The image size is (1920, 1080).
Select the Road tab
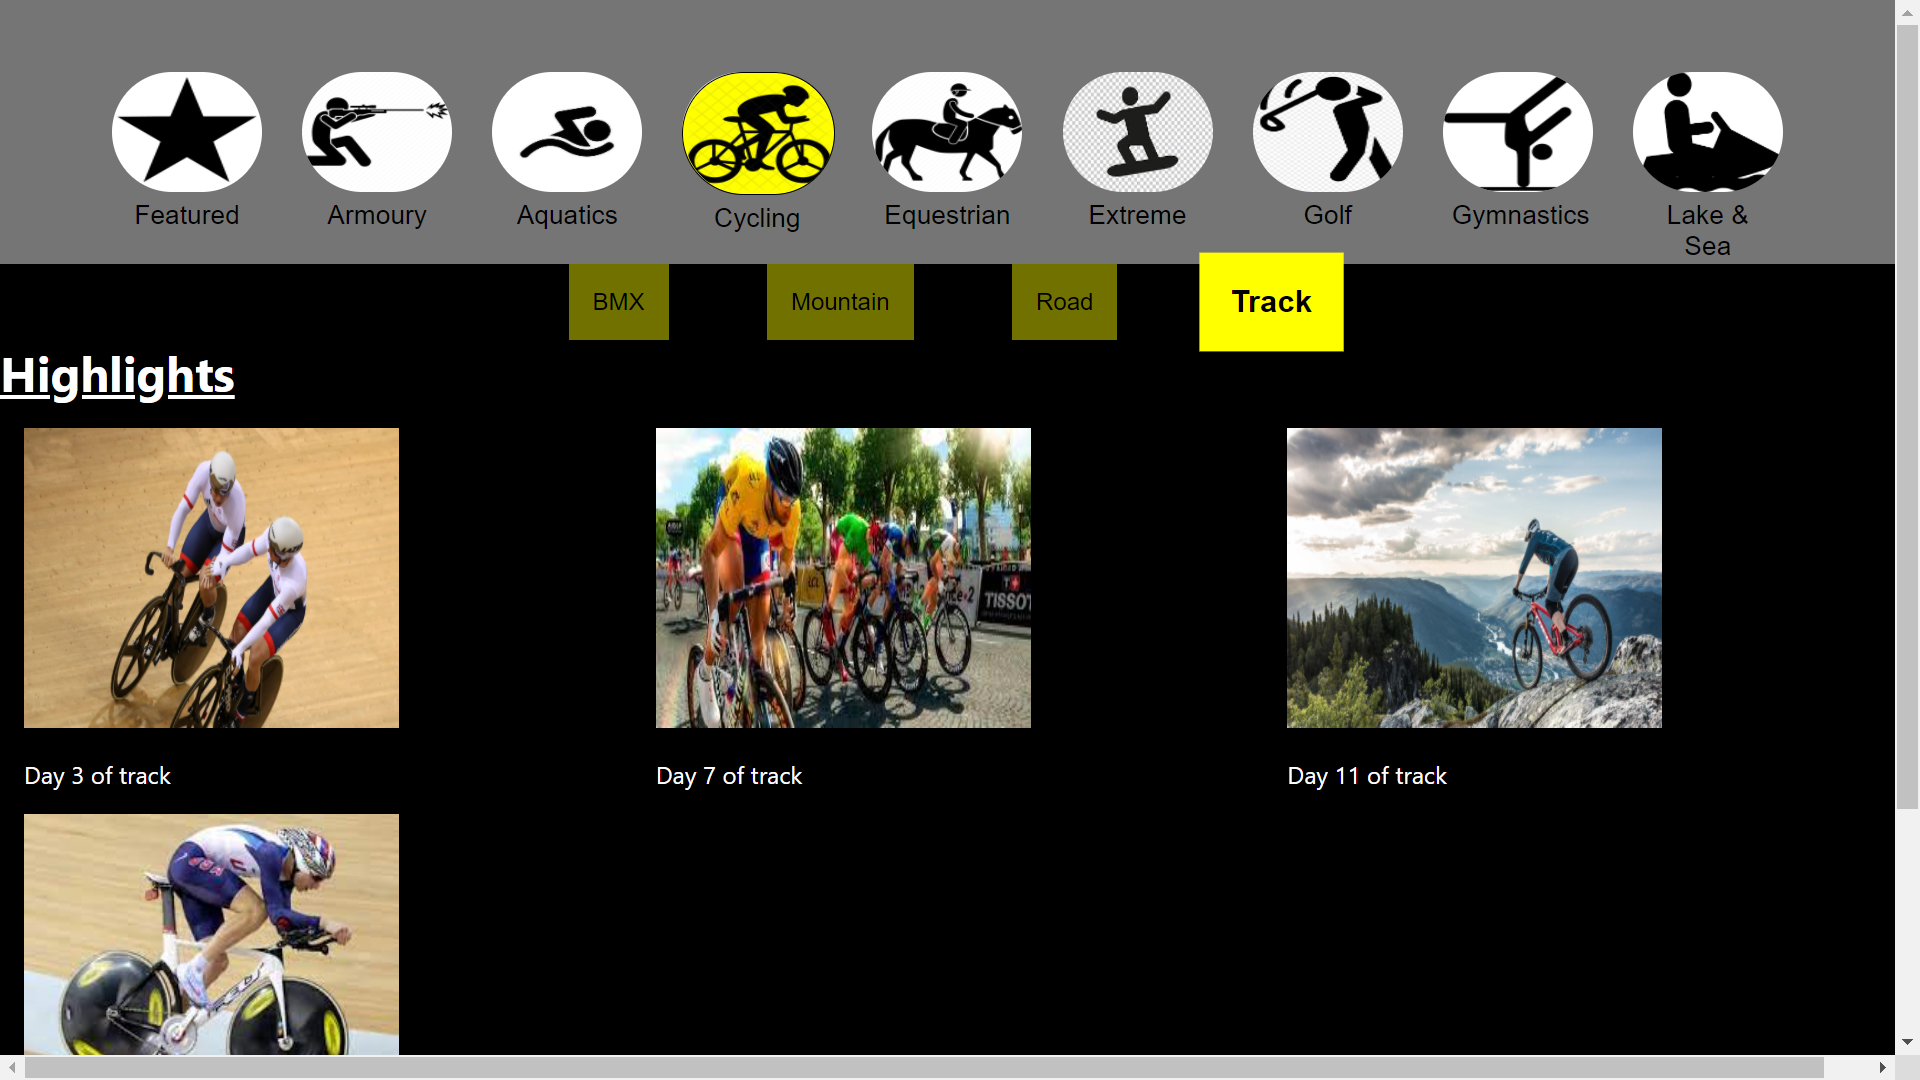(x=1064, y=302)
